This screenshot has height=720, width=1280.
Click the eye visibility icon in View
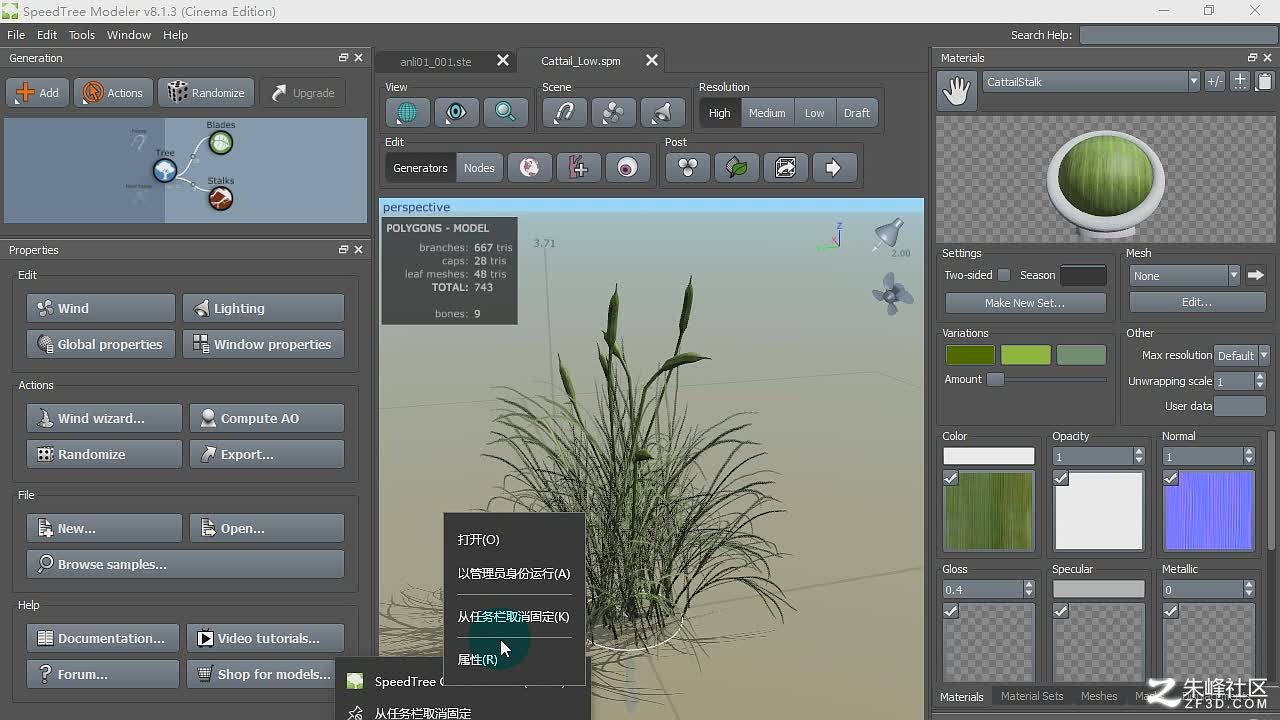click(456, 113)
